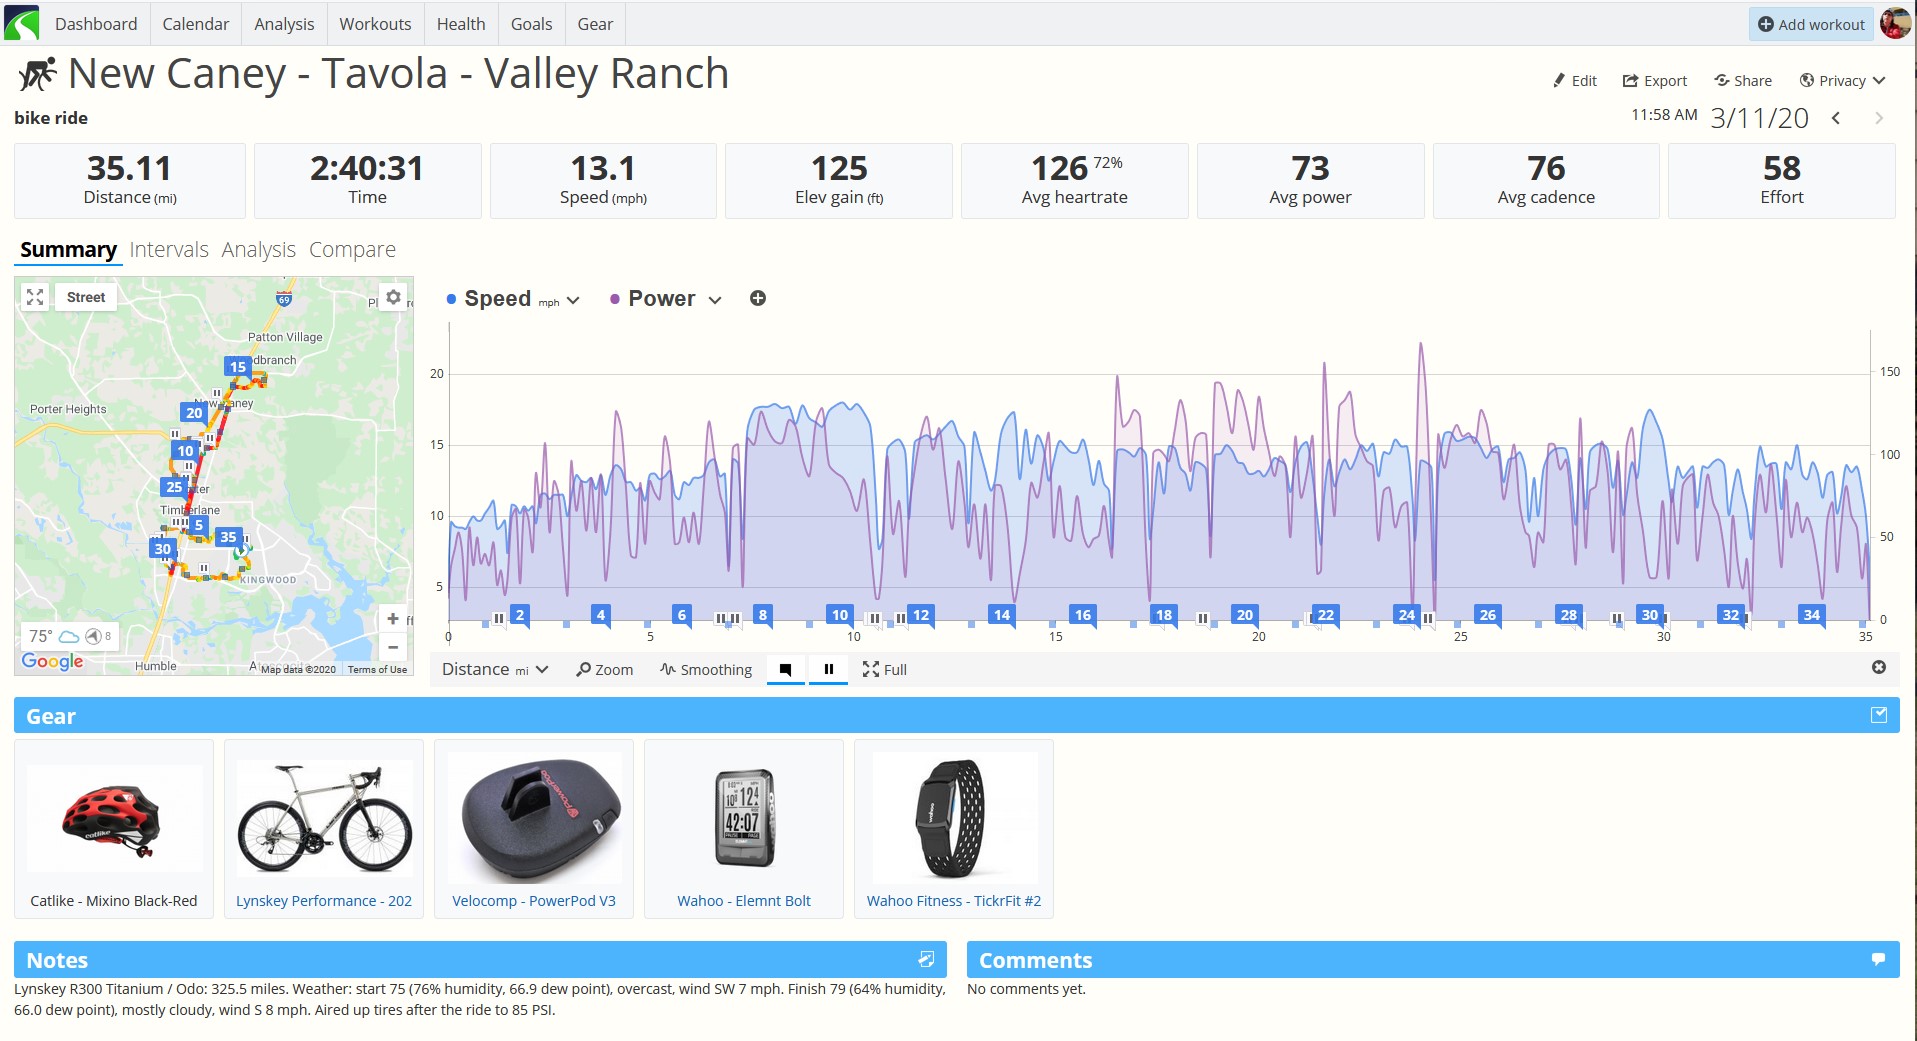
Task: Add another chart metric with plus icon
Action: tap(758, 298)
